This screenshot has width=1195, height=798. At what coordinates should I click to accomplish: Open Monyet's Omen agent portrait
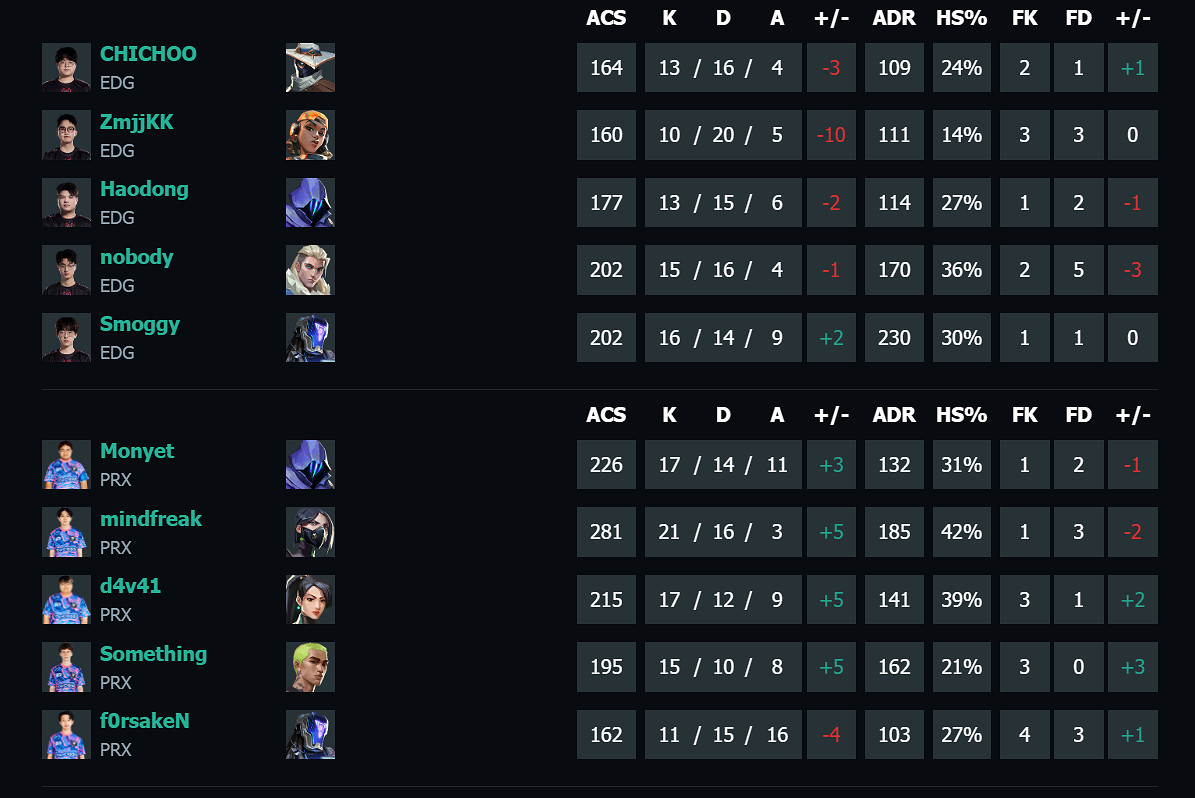coord(310,464)
